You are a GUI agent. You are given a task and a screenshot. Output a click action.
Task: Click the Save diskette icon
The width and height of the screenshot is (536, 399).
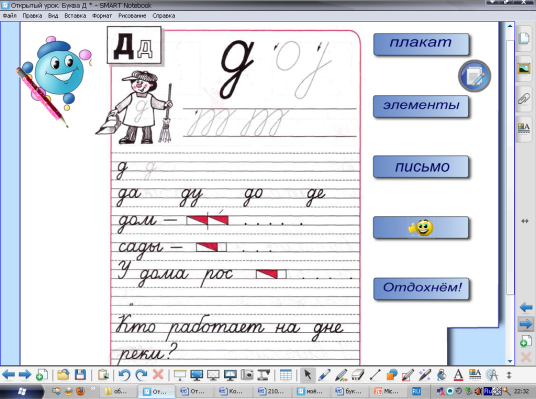click(x=80, y=375)
